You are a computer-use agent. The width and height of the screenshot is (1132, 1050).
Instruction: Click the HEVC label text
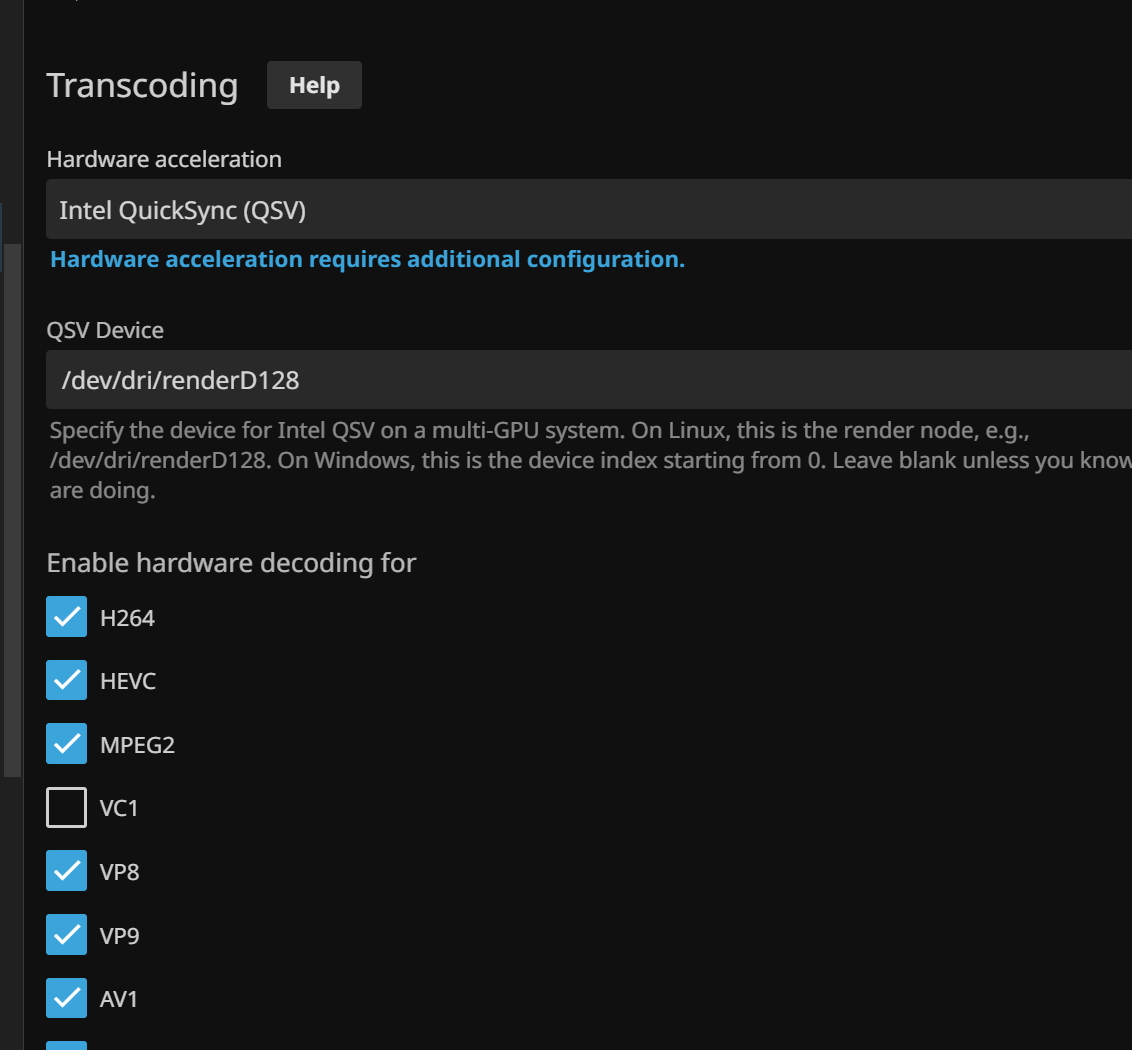(128, 681)
